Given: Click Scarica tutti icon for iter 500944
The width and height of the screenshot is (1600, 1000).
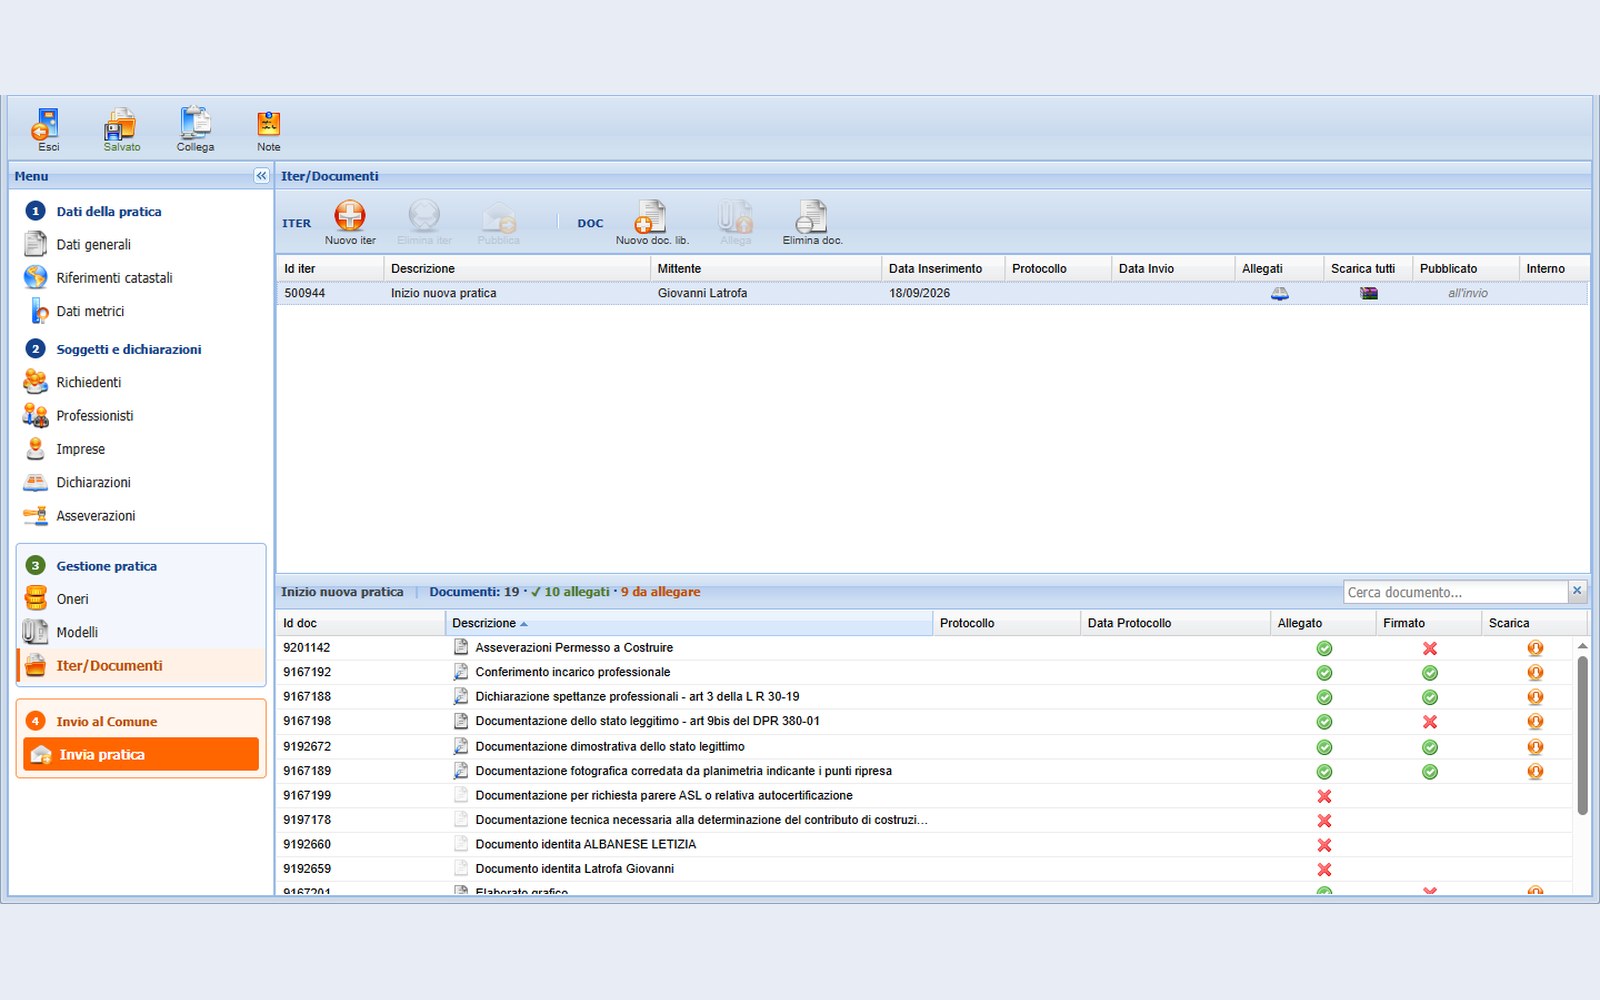Looking at the screenshot, I should (x=1369, y=293).
